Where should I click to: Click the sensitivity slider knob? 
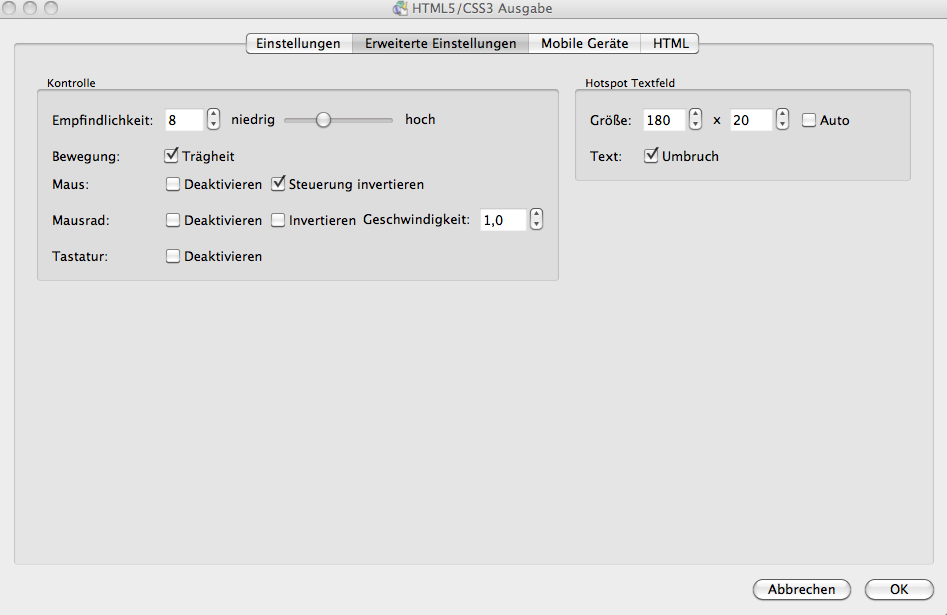point(323,120)
